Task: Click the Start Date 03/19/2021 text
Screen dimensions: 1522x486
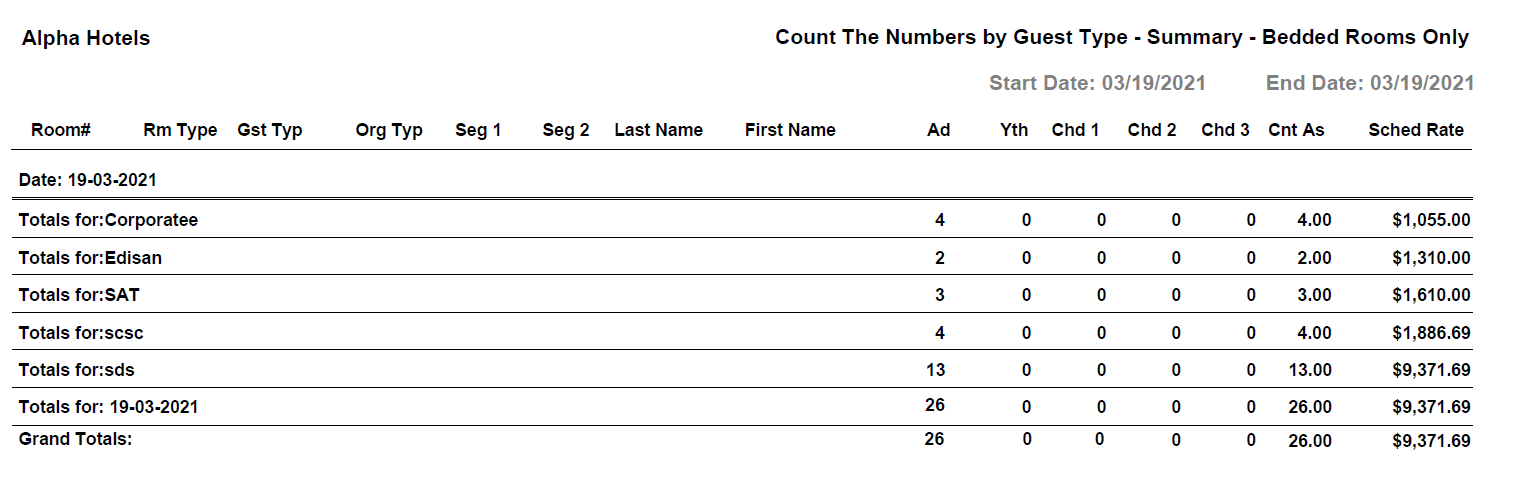Action: tap(1097, 83)
